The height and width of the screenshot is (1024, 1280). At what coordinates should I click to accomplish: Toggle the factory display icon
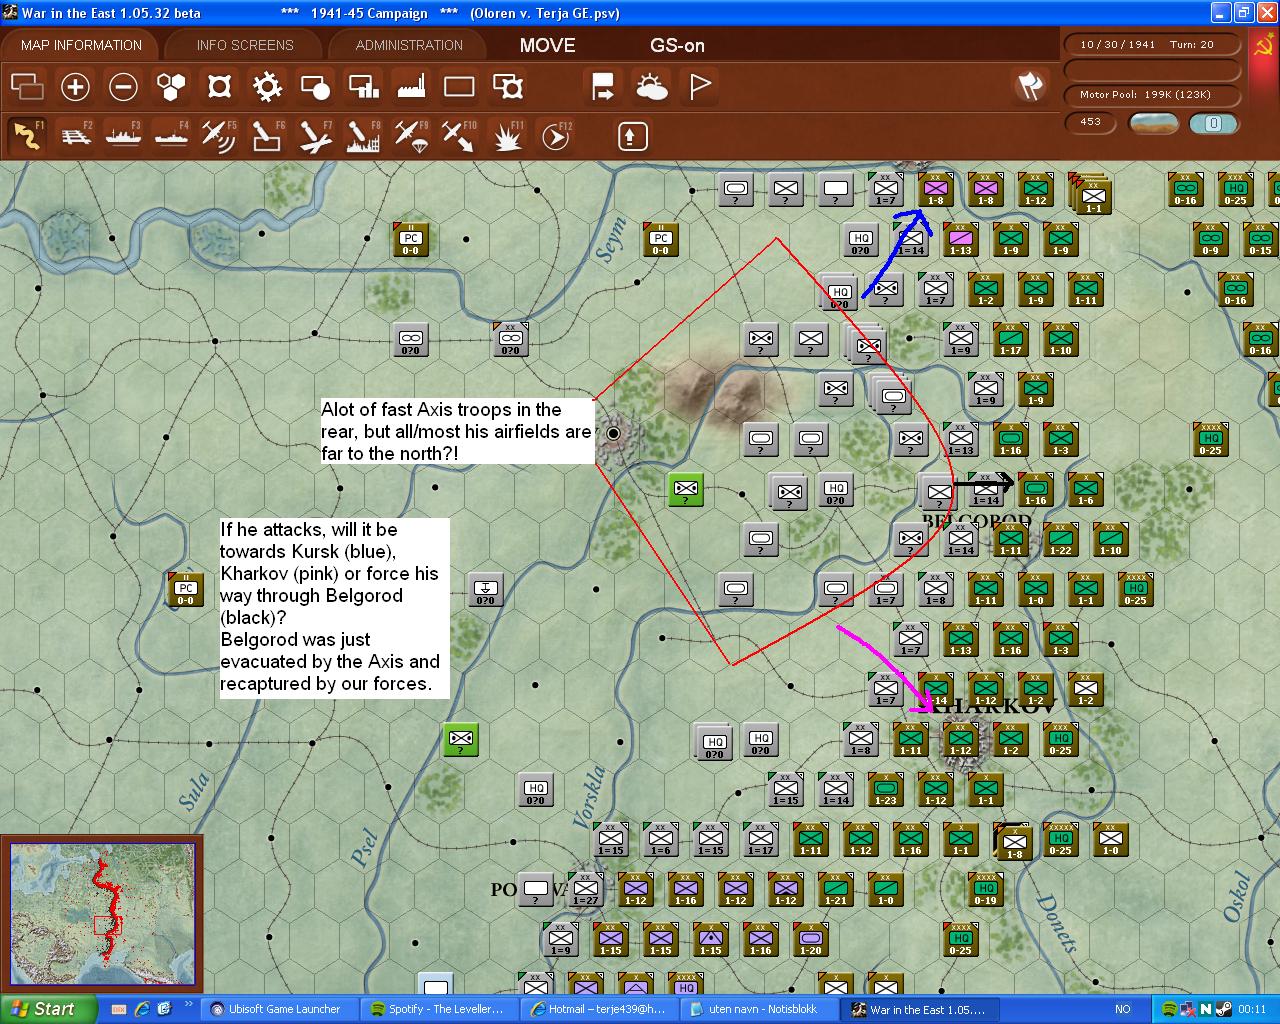pyautogui.click(x=411, y=87)
